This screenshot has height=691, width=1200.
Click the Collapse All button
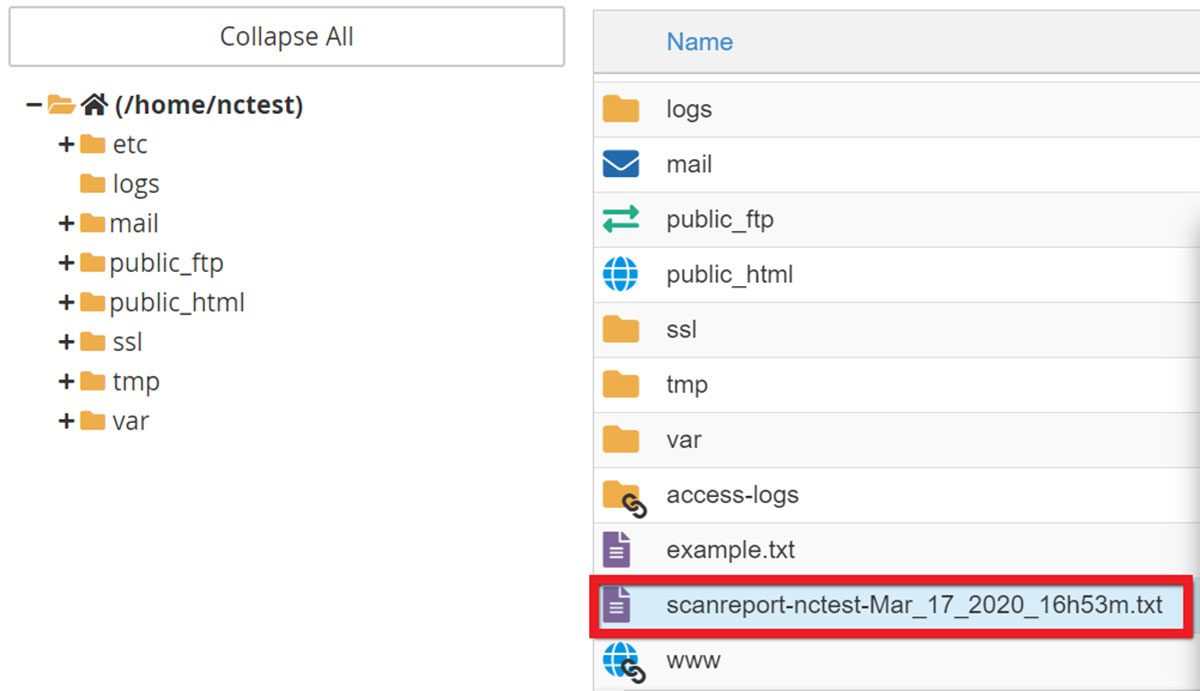pyautogui.click(x=287, y=38)
